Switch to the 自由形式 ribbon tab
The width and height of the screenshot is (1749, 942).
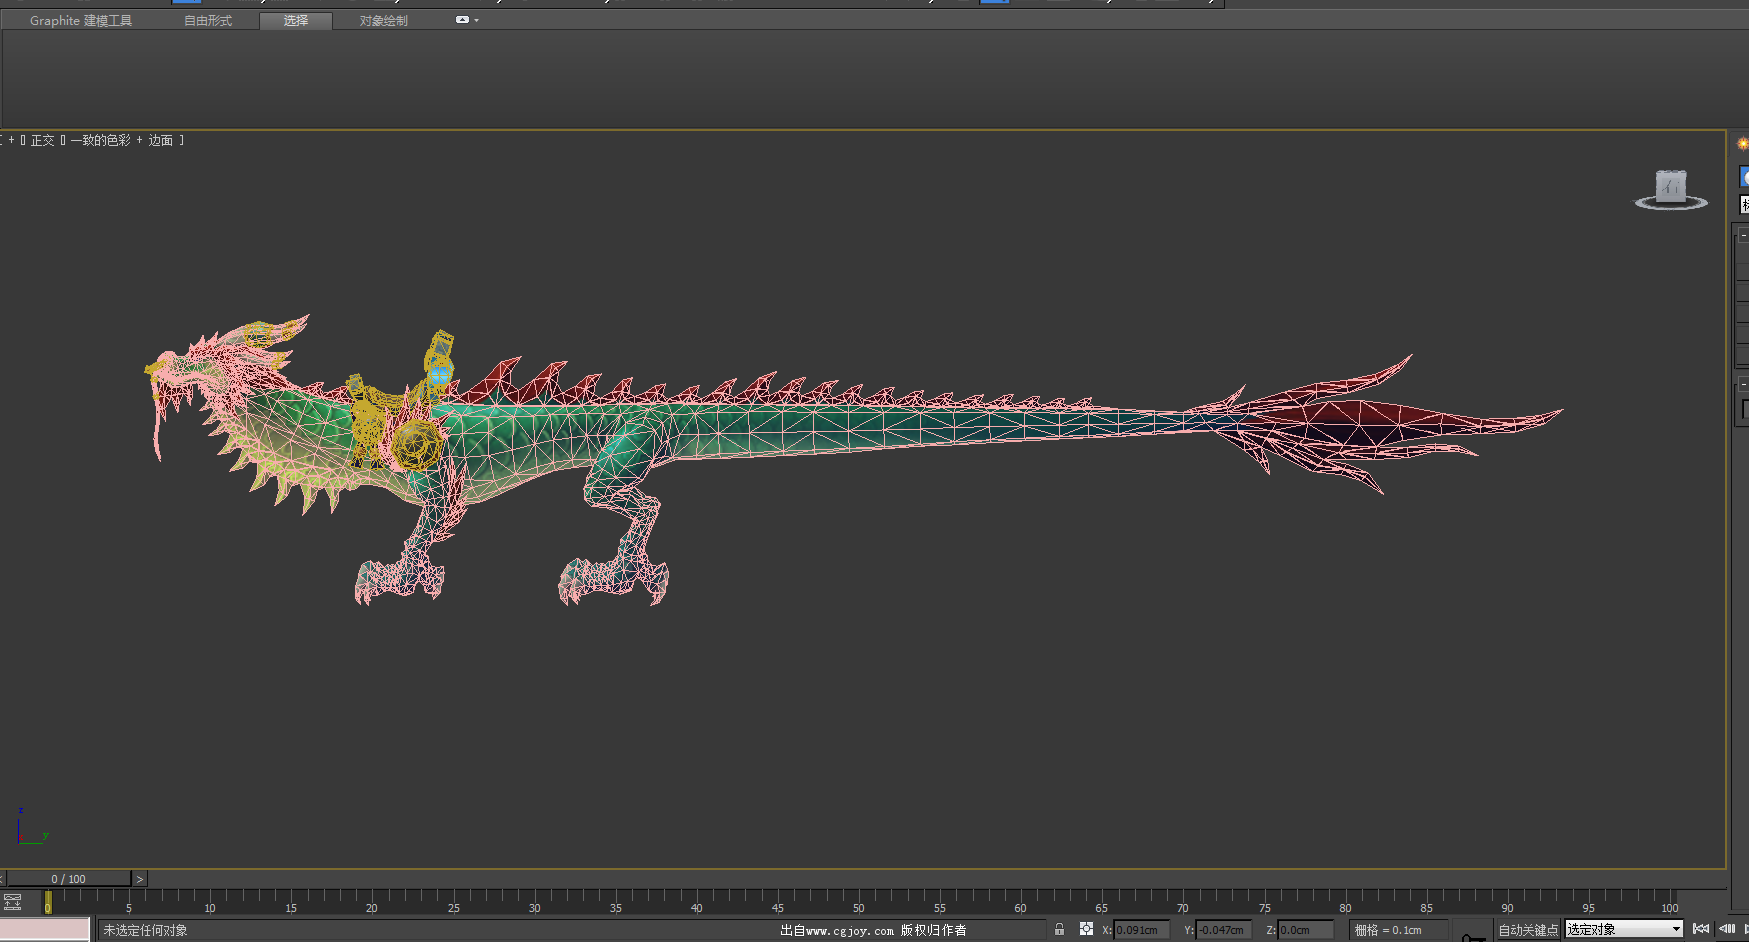[x=208, y=20]
